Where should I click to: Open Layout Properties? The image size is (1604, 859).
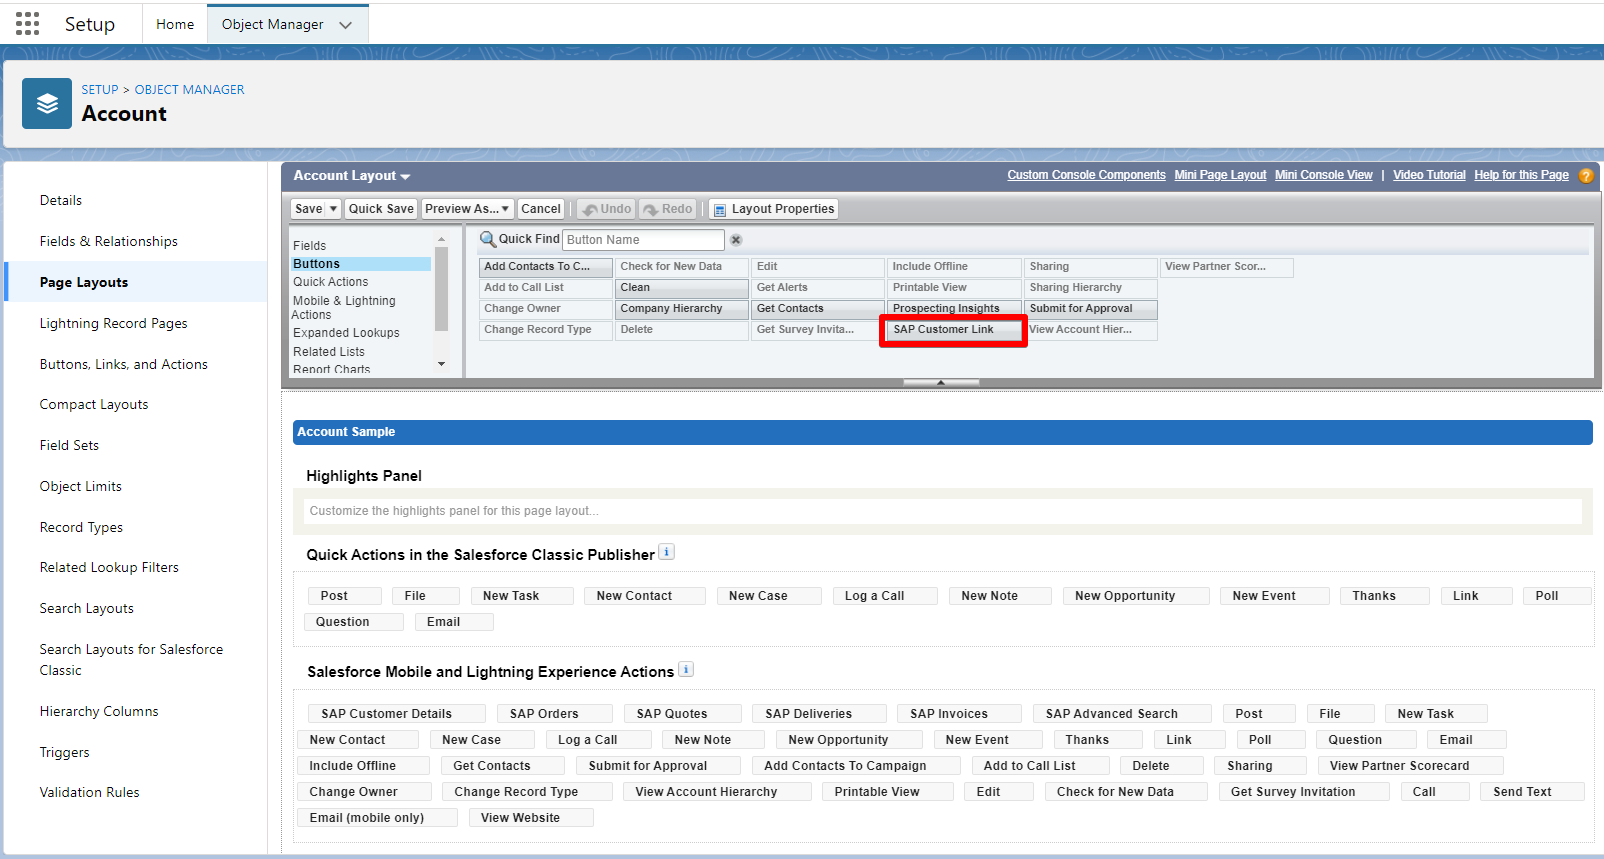pos(773,209)
